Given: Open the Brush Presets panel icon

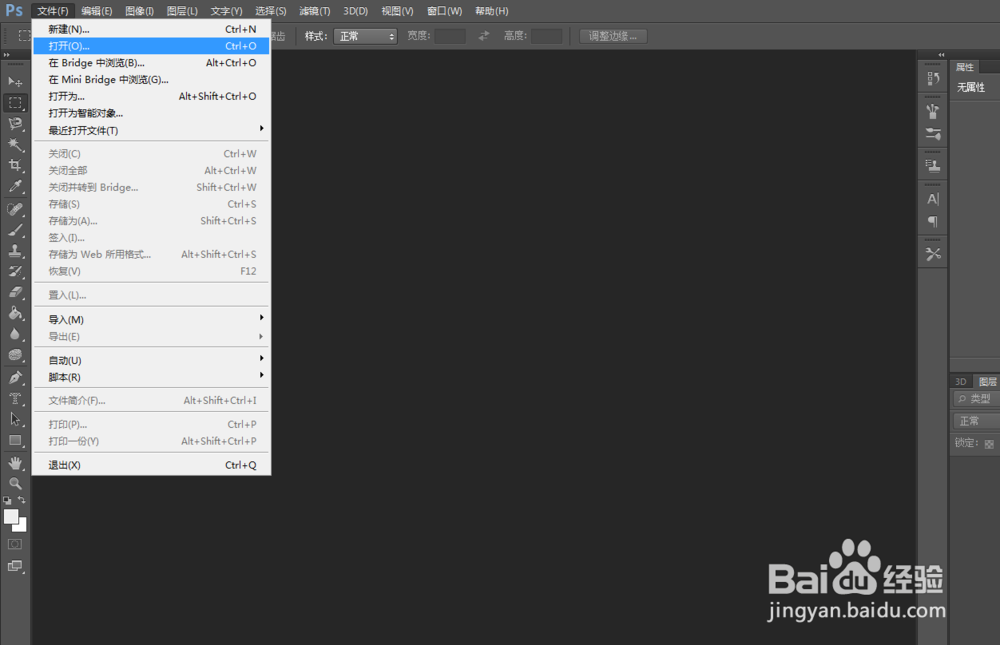Looking at the screenshot, I should coord(933,134).
